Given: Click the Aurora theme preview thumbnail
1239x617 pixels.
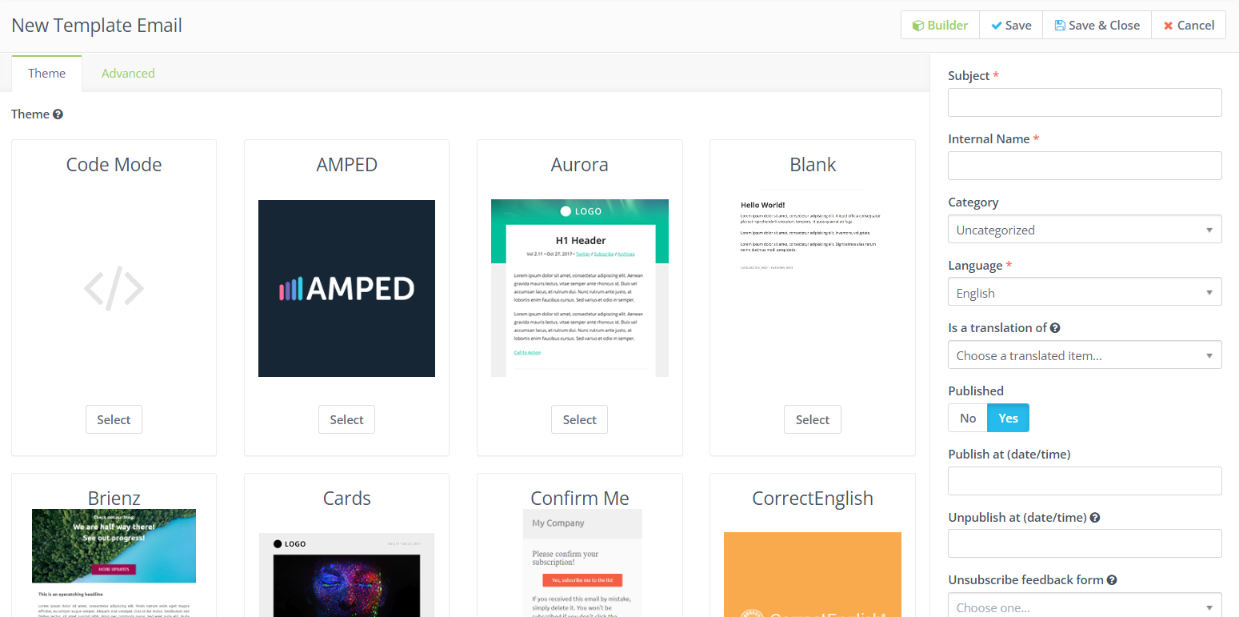Looking at the screenshot, I should (x=579, y=288).
